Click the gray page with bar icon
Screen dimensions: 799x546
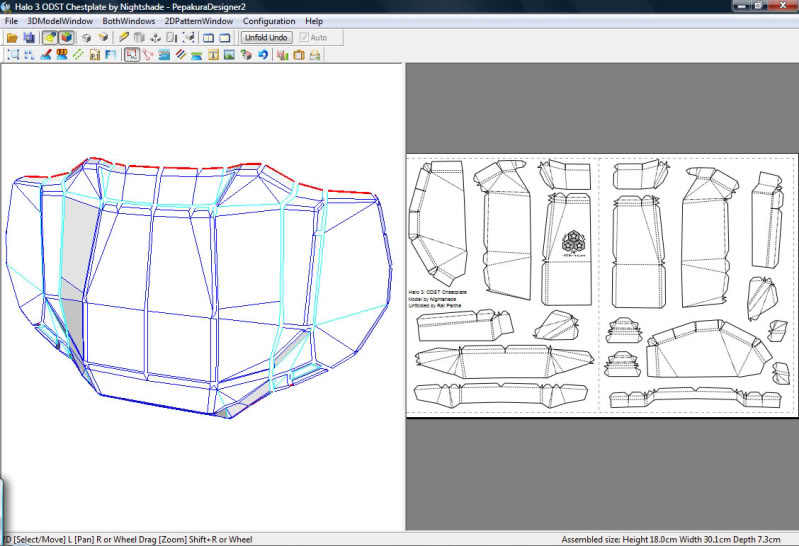[x=172, y=37]
